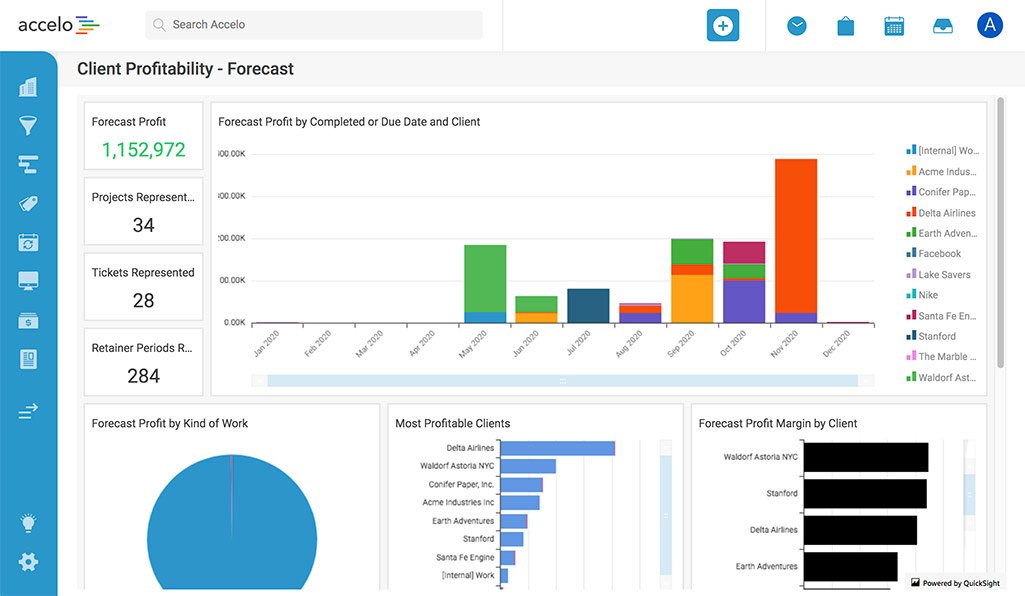Click the Conifer Paper legend entry
This screenshot has width=1025, height=596.
tap(941, 191)
